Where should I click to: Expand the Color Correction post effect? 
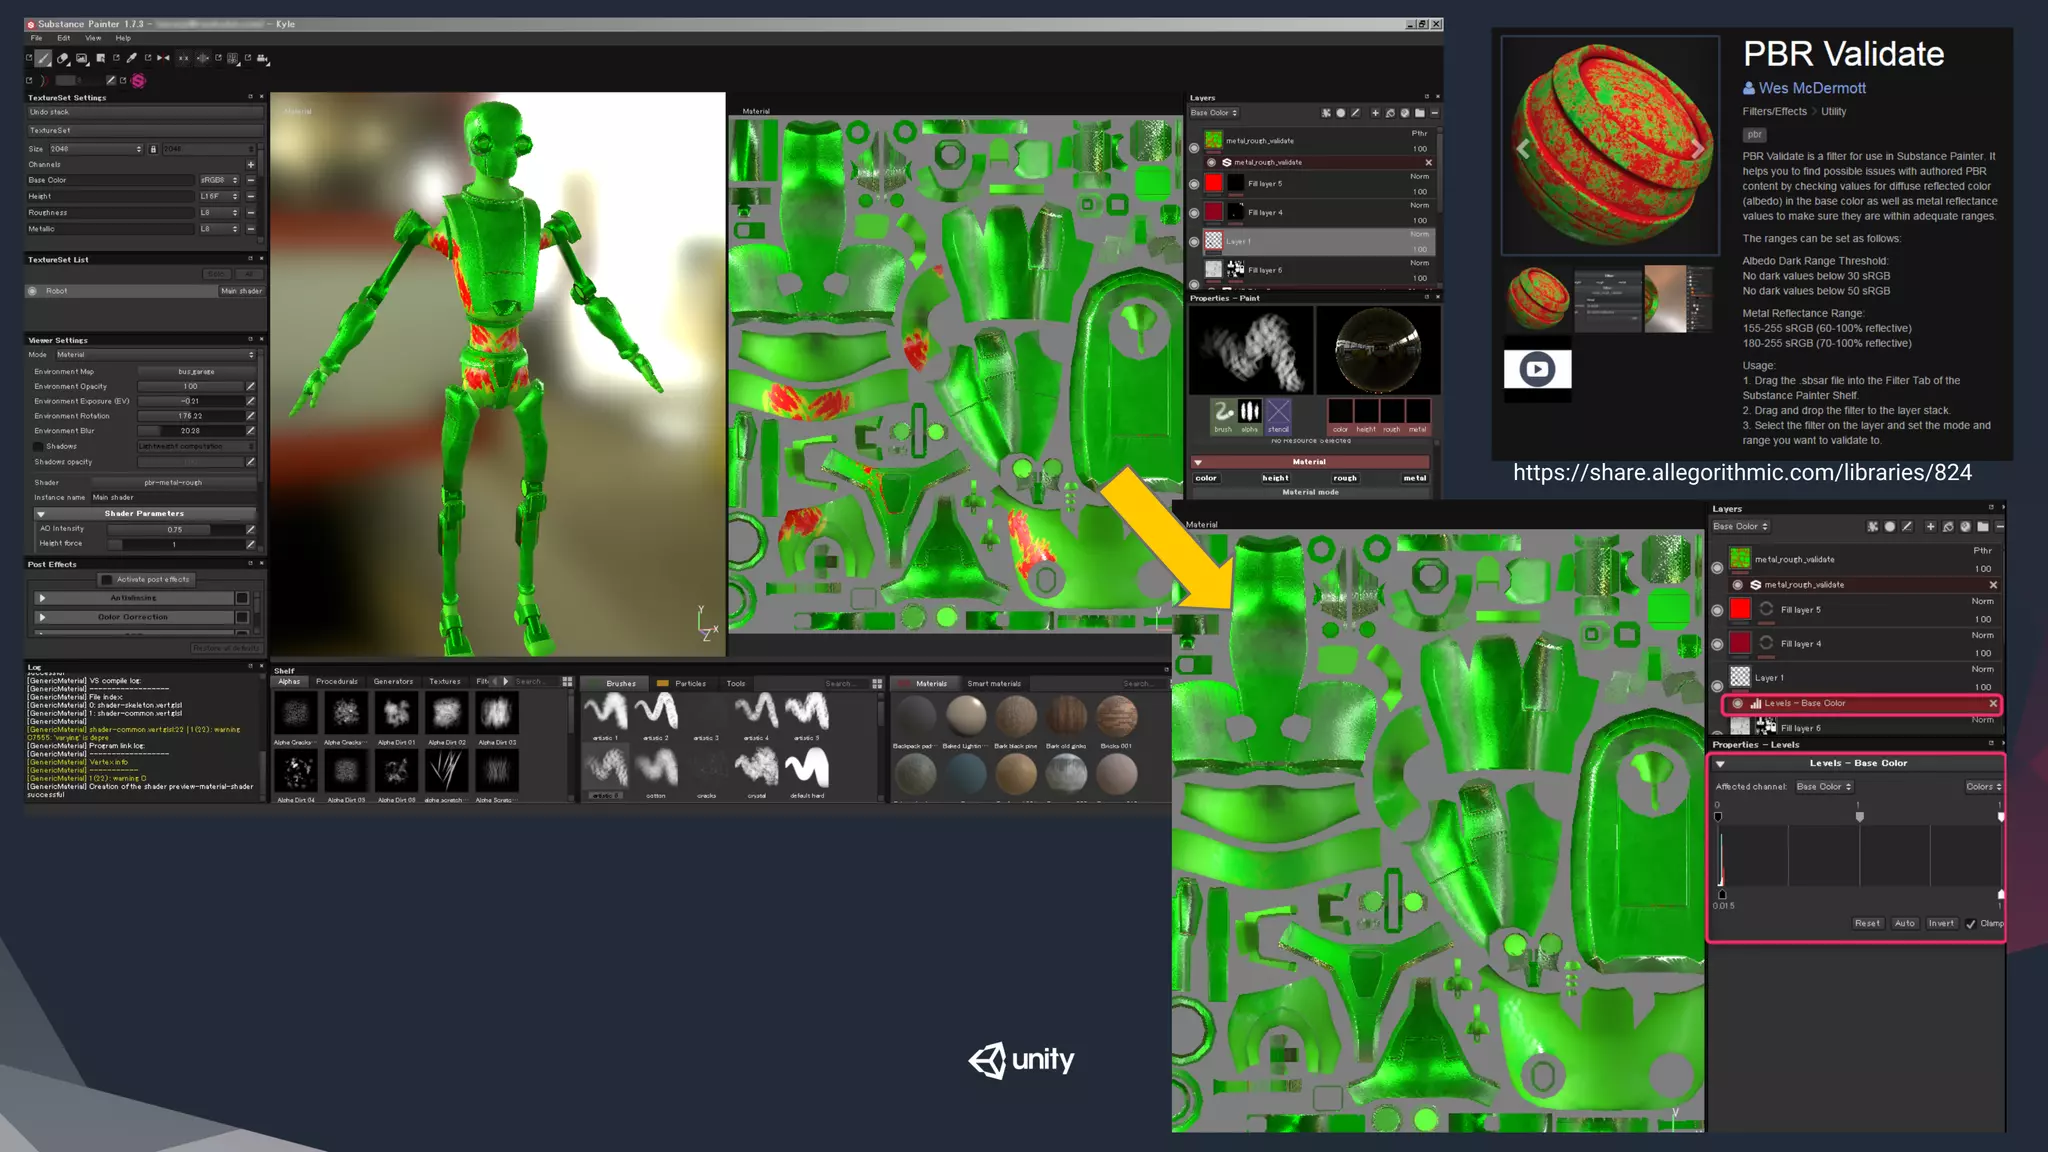[x=42, y=618]
